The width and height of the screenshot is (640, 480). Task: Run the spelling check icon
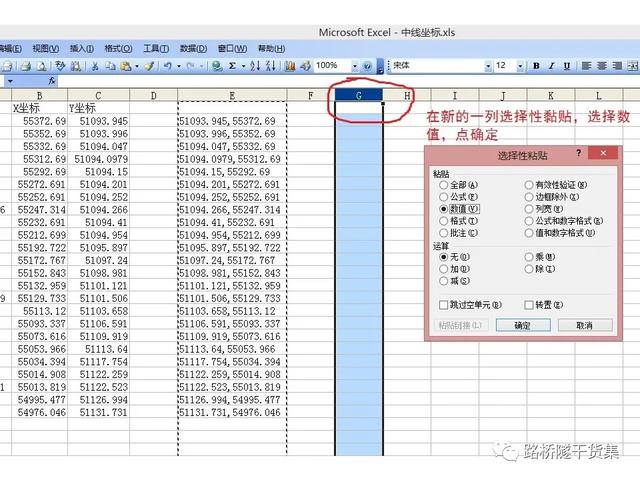coord(60,66)
